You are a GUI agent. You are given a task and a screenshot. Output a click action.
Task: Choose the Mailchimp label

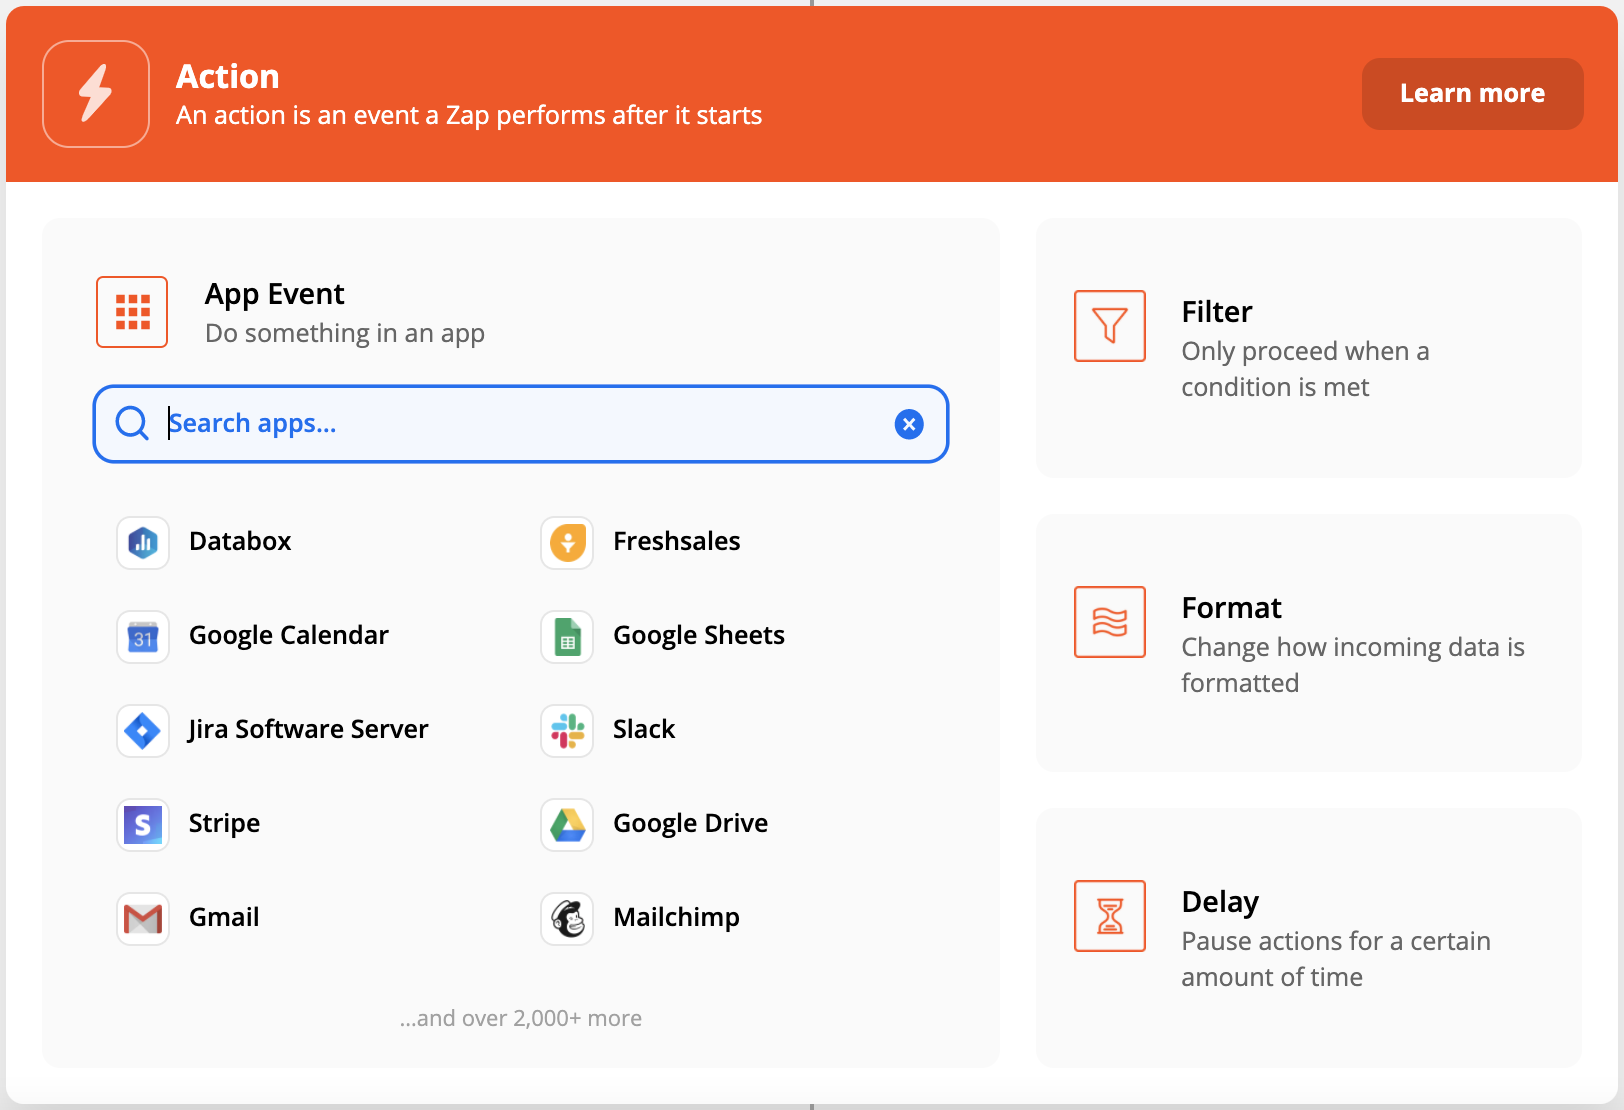676,917
